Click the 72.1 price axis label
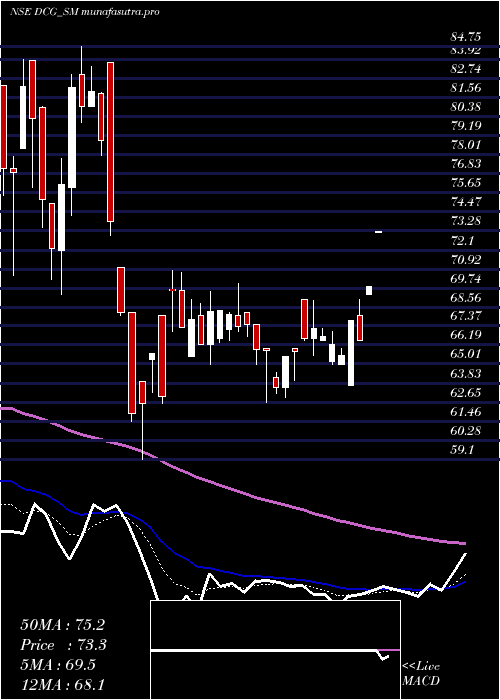Screen dimensions: 500x700 point(462,240)
